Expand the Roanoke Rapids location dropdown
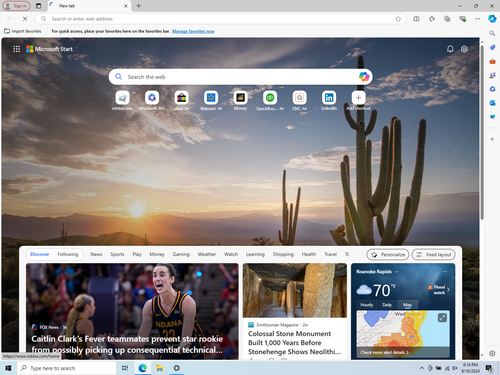Image resolution: width=500 pixels, height=375 pixels. pyautogui.click(x=396, y=272)
